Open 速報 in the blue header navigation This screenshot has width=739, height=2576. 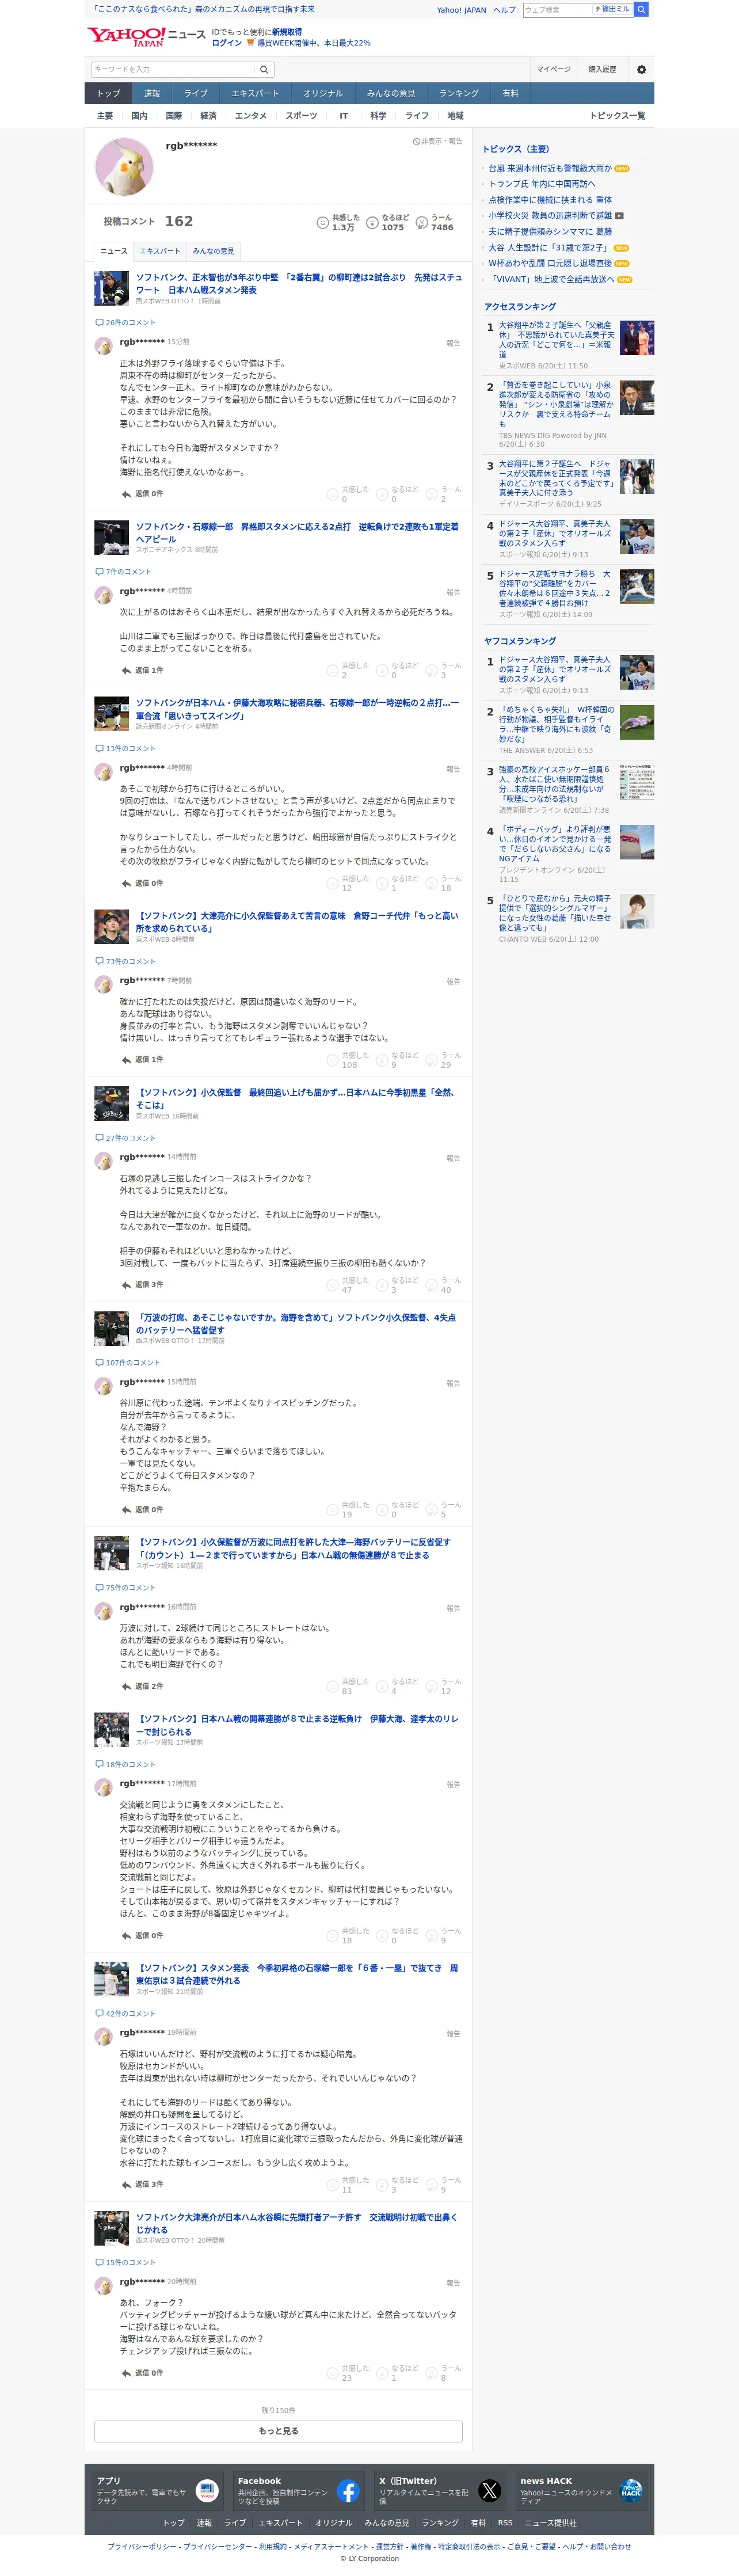[x=152, y=93]
